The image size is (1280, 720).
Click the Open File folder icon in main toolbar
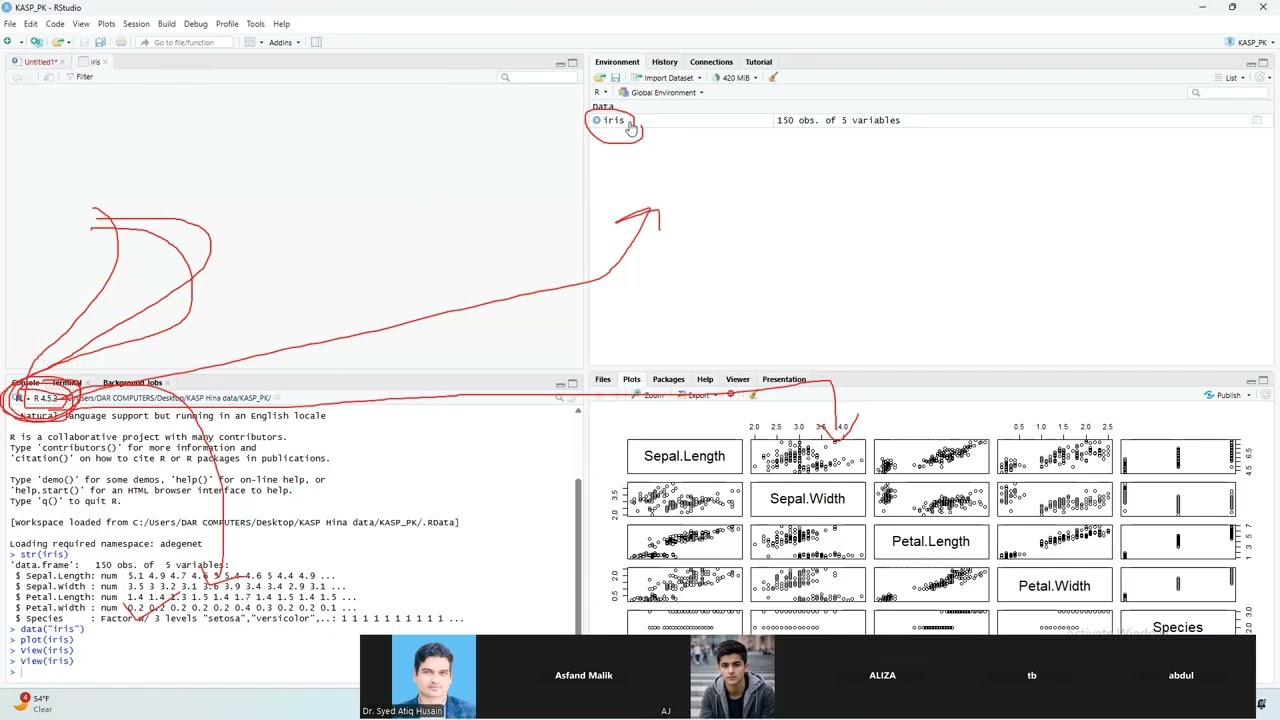coord(57,42)
